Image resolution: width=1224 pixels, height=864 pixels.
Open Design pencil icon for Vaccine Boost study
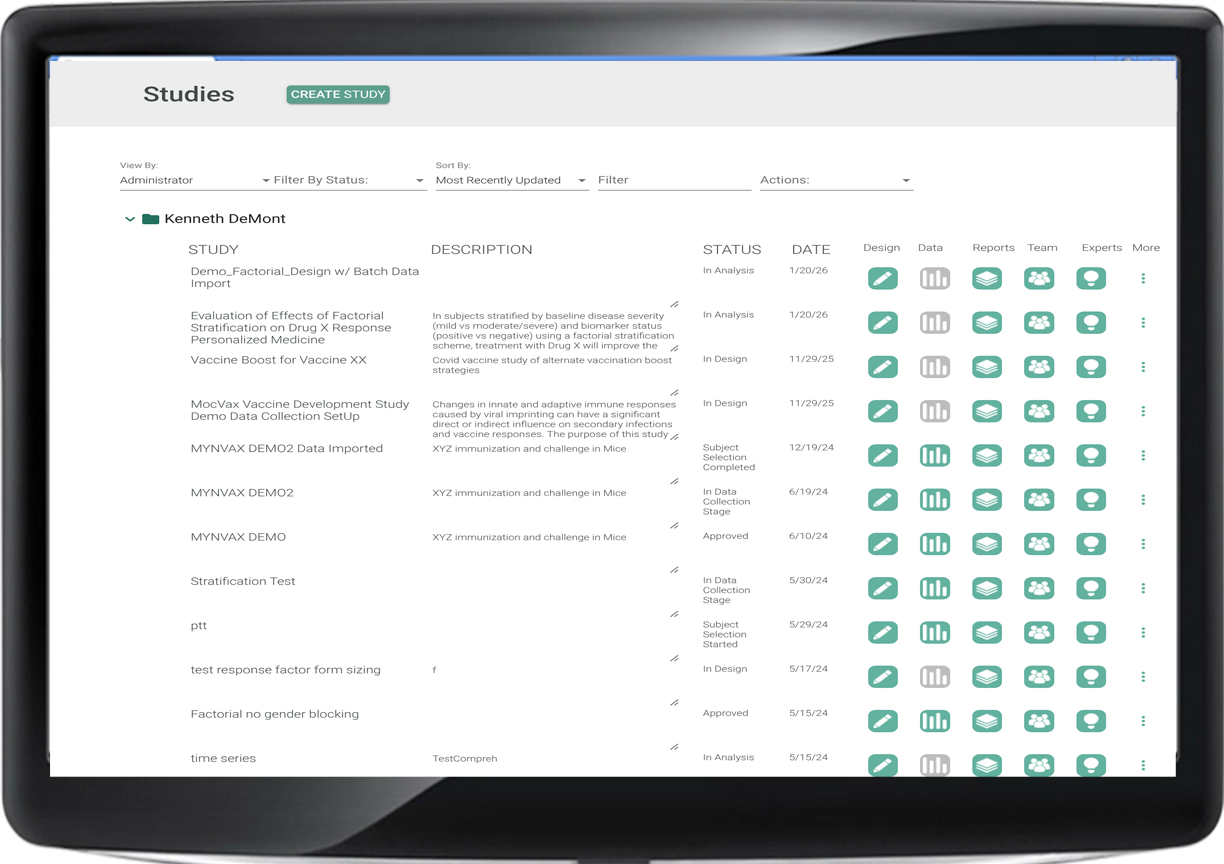pyautogui.click(x=882, y=367)
